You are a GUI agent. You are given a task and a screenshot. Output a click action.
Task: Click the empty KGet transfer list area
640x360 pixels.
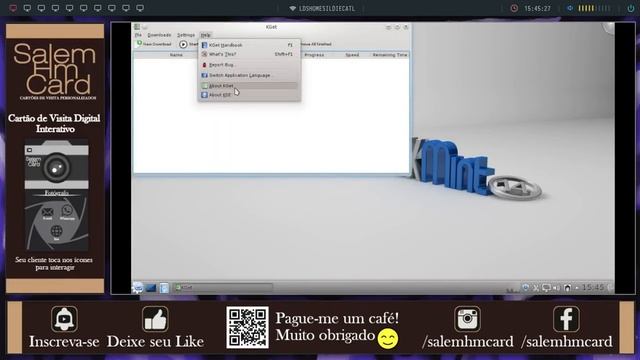pos(271,116)
